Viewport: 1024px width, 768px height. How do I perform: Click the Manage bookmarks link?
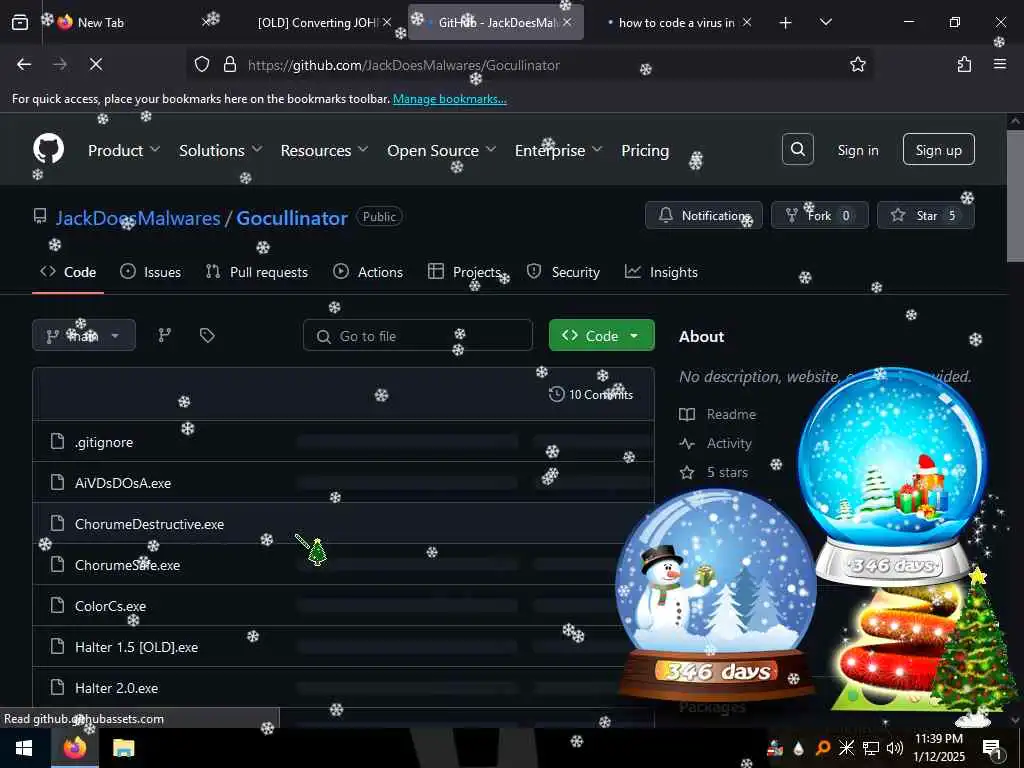449,99
